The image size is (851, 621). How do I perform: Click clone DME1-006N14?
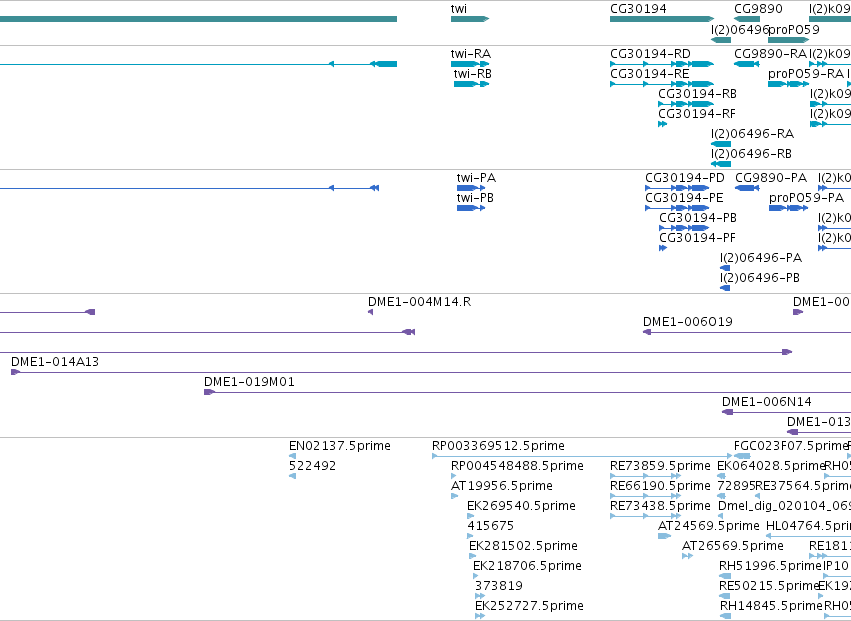(766, 402)
